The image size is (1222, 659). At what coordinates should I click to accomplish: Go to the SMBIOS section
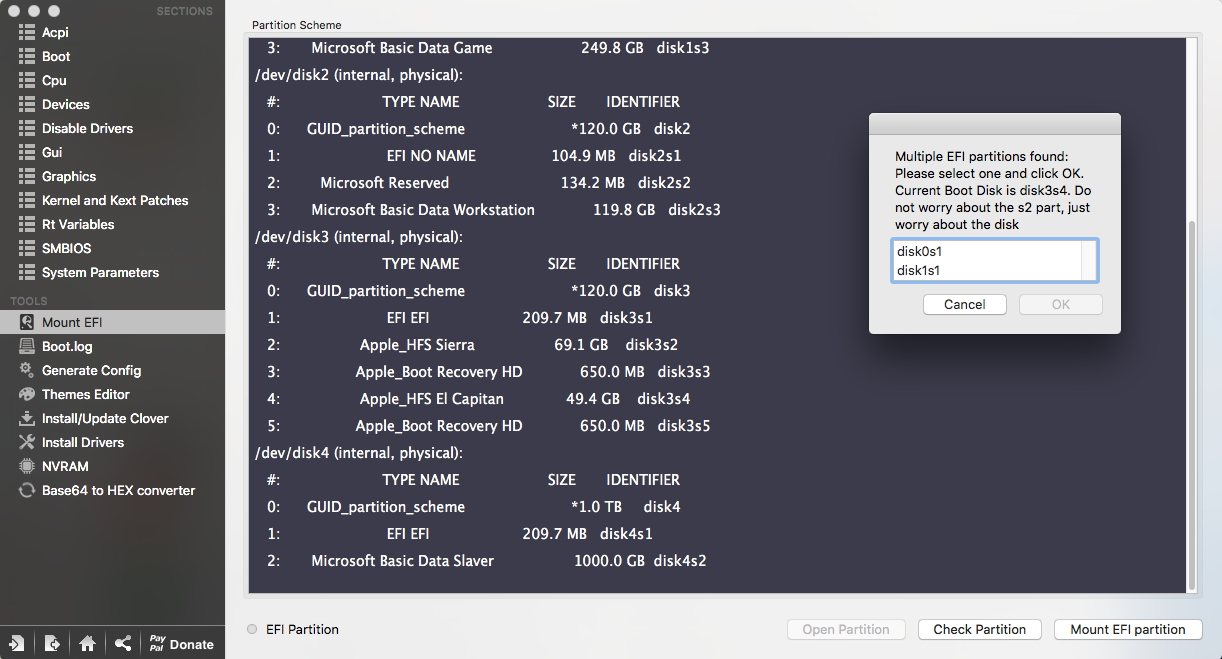(66, 248)
